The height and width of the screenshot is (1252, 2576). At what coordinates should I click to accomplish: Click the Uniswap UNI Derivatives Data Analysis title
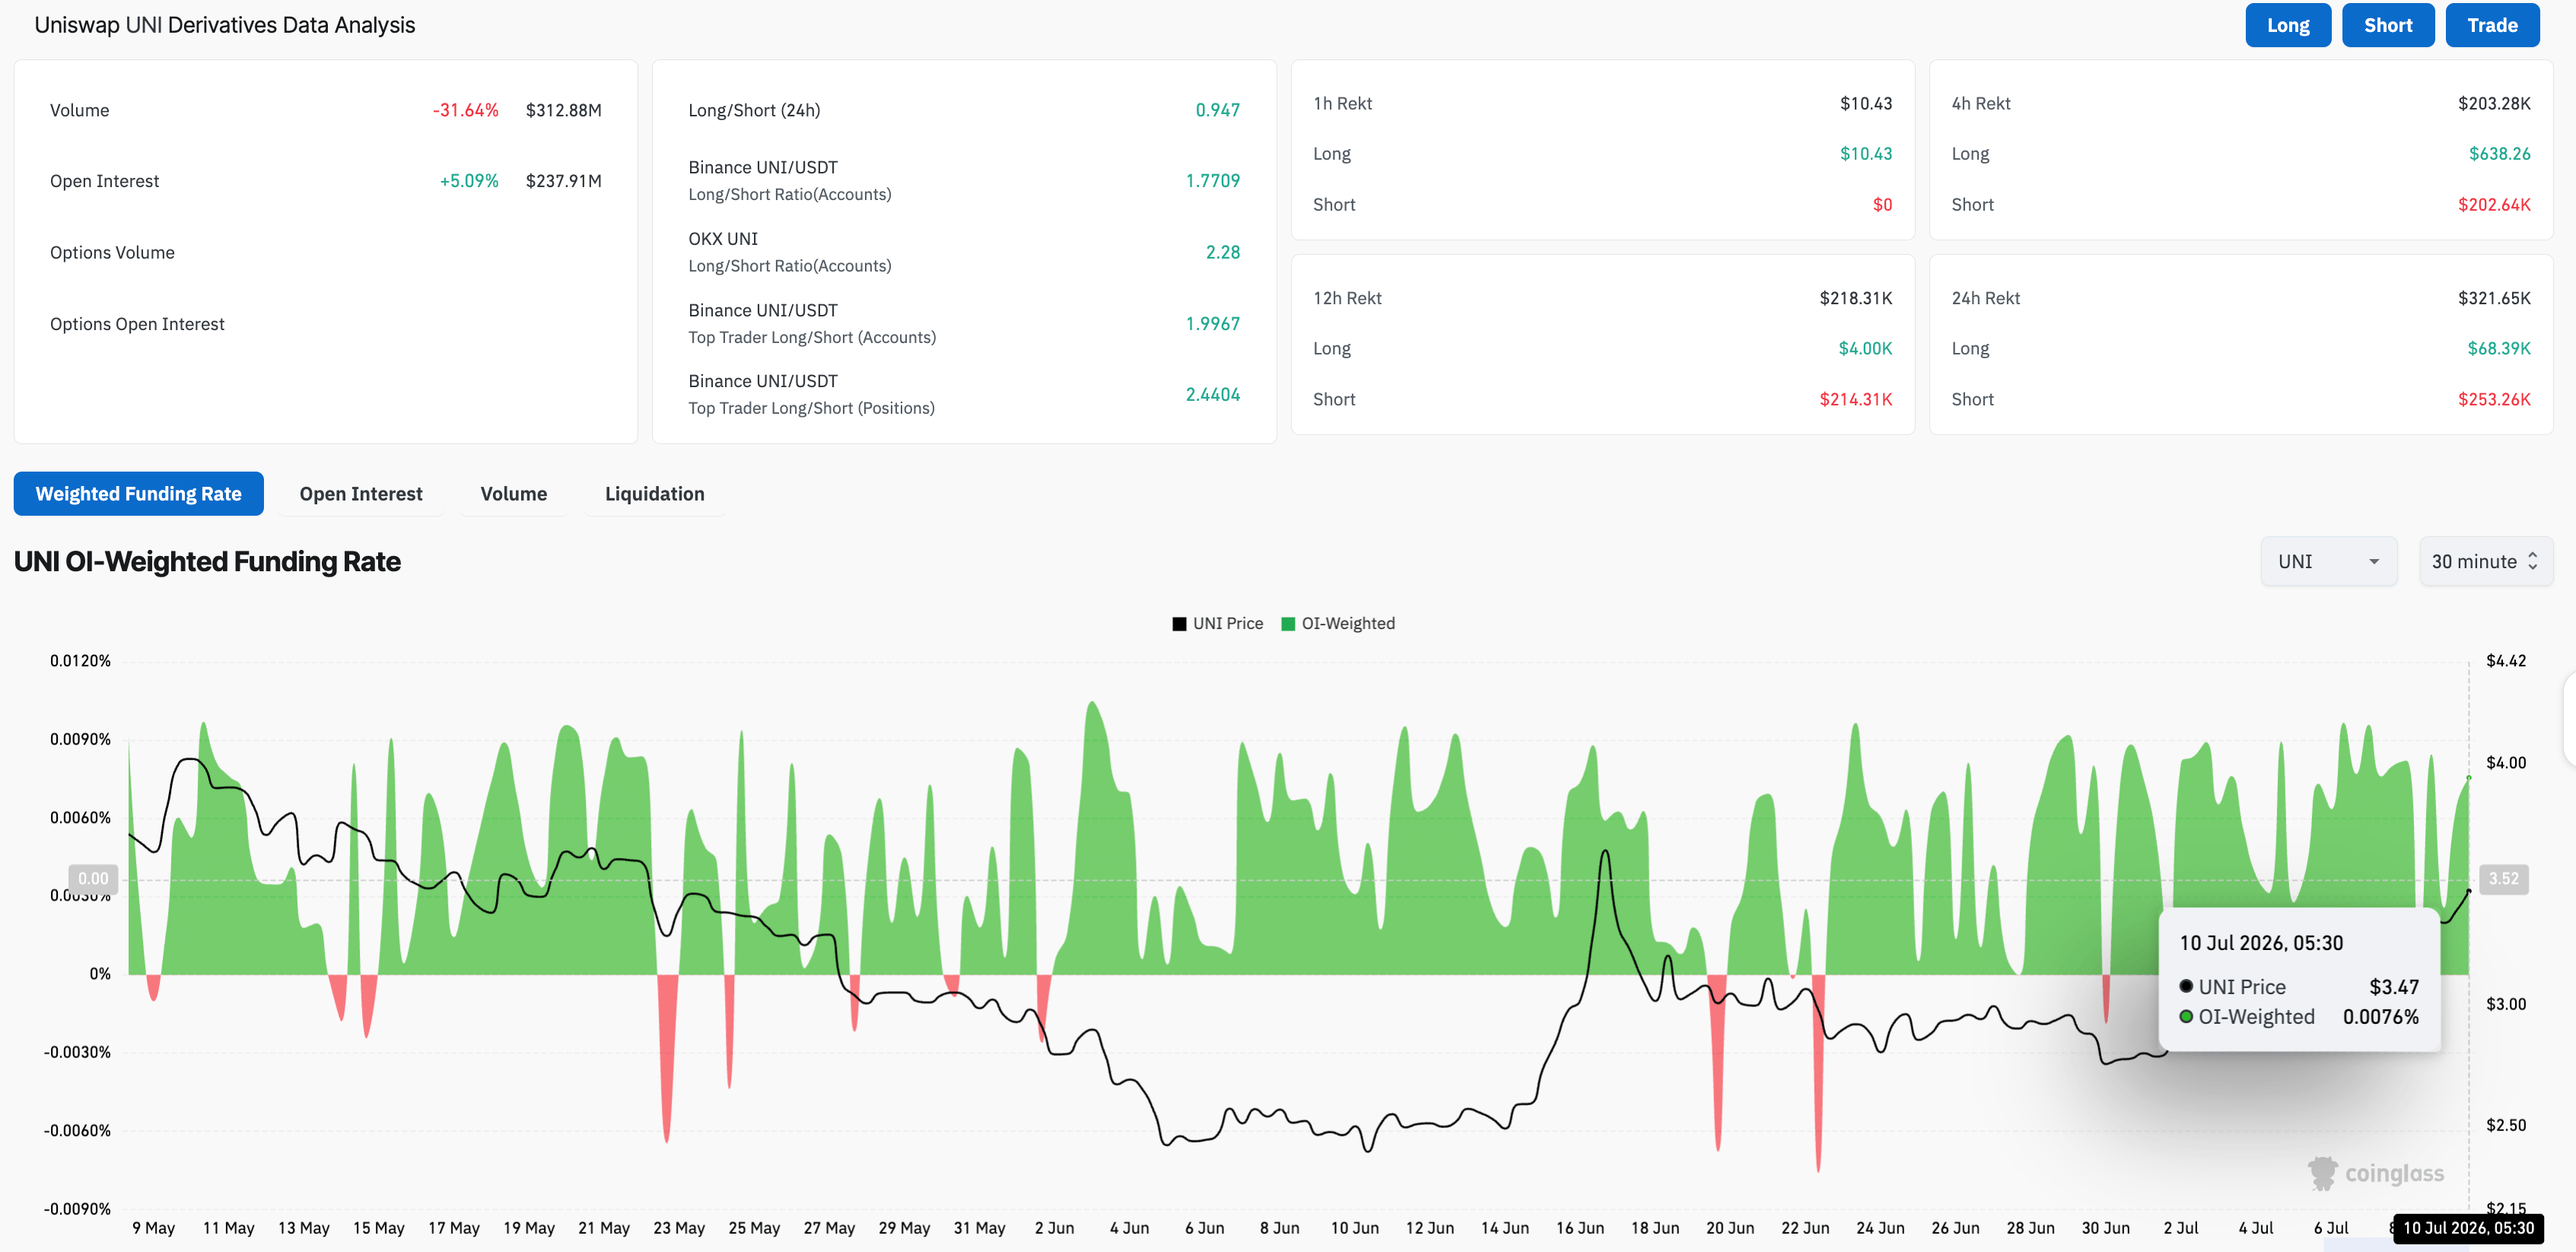pyautogui.click(x=224, y=25)
